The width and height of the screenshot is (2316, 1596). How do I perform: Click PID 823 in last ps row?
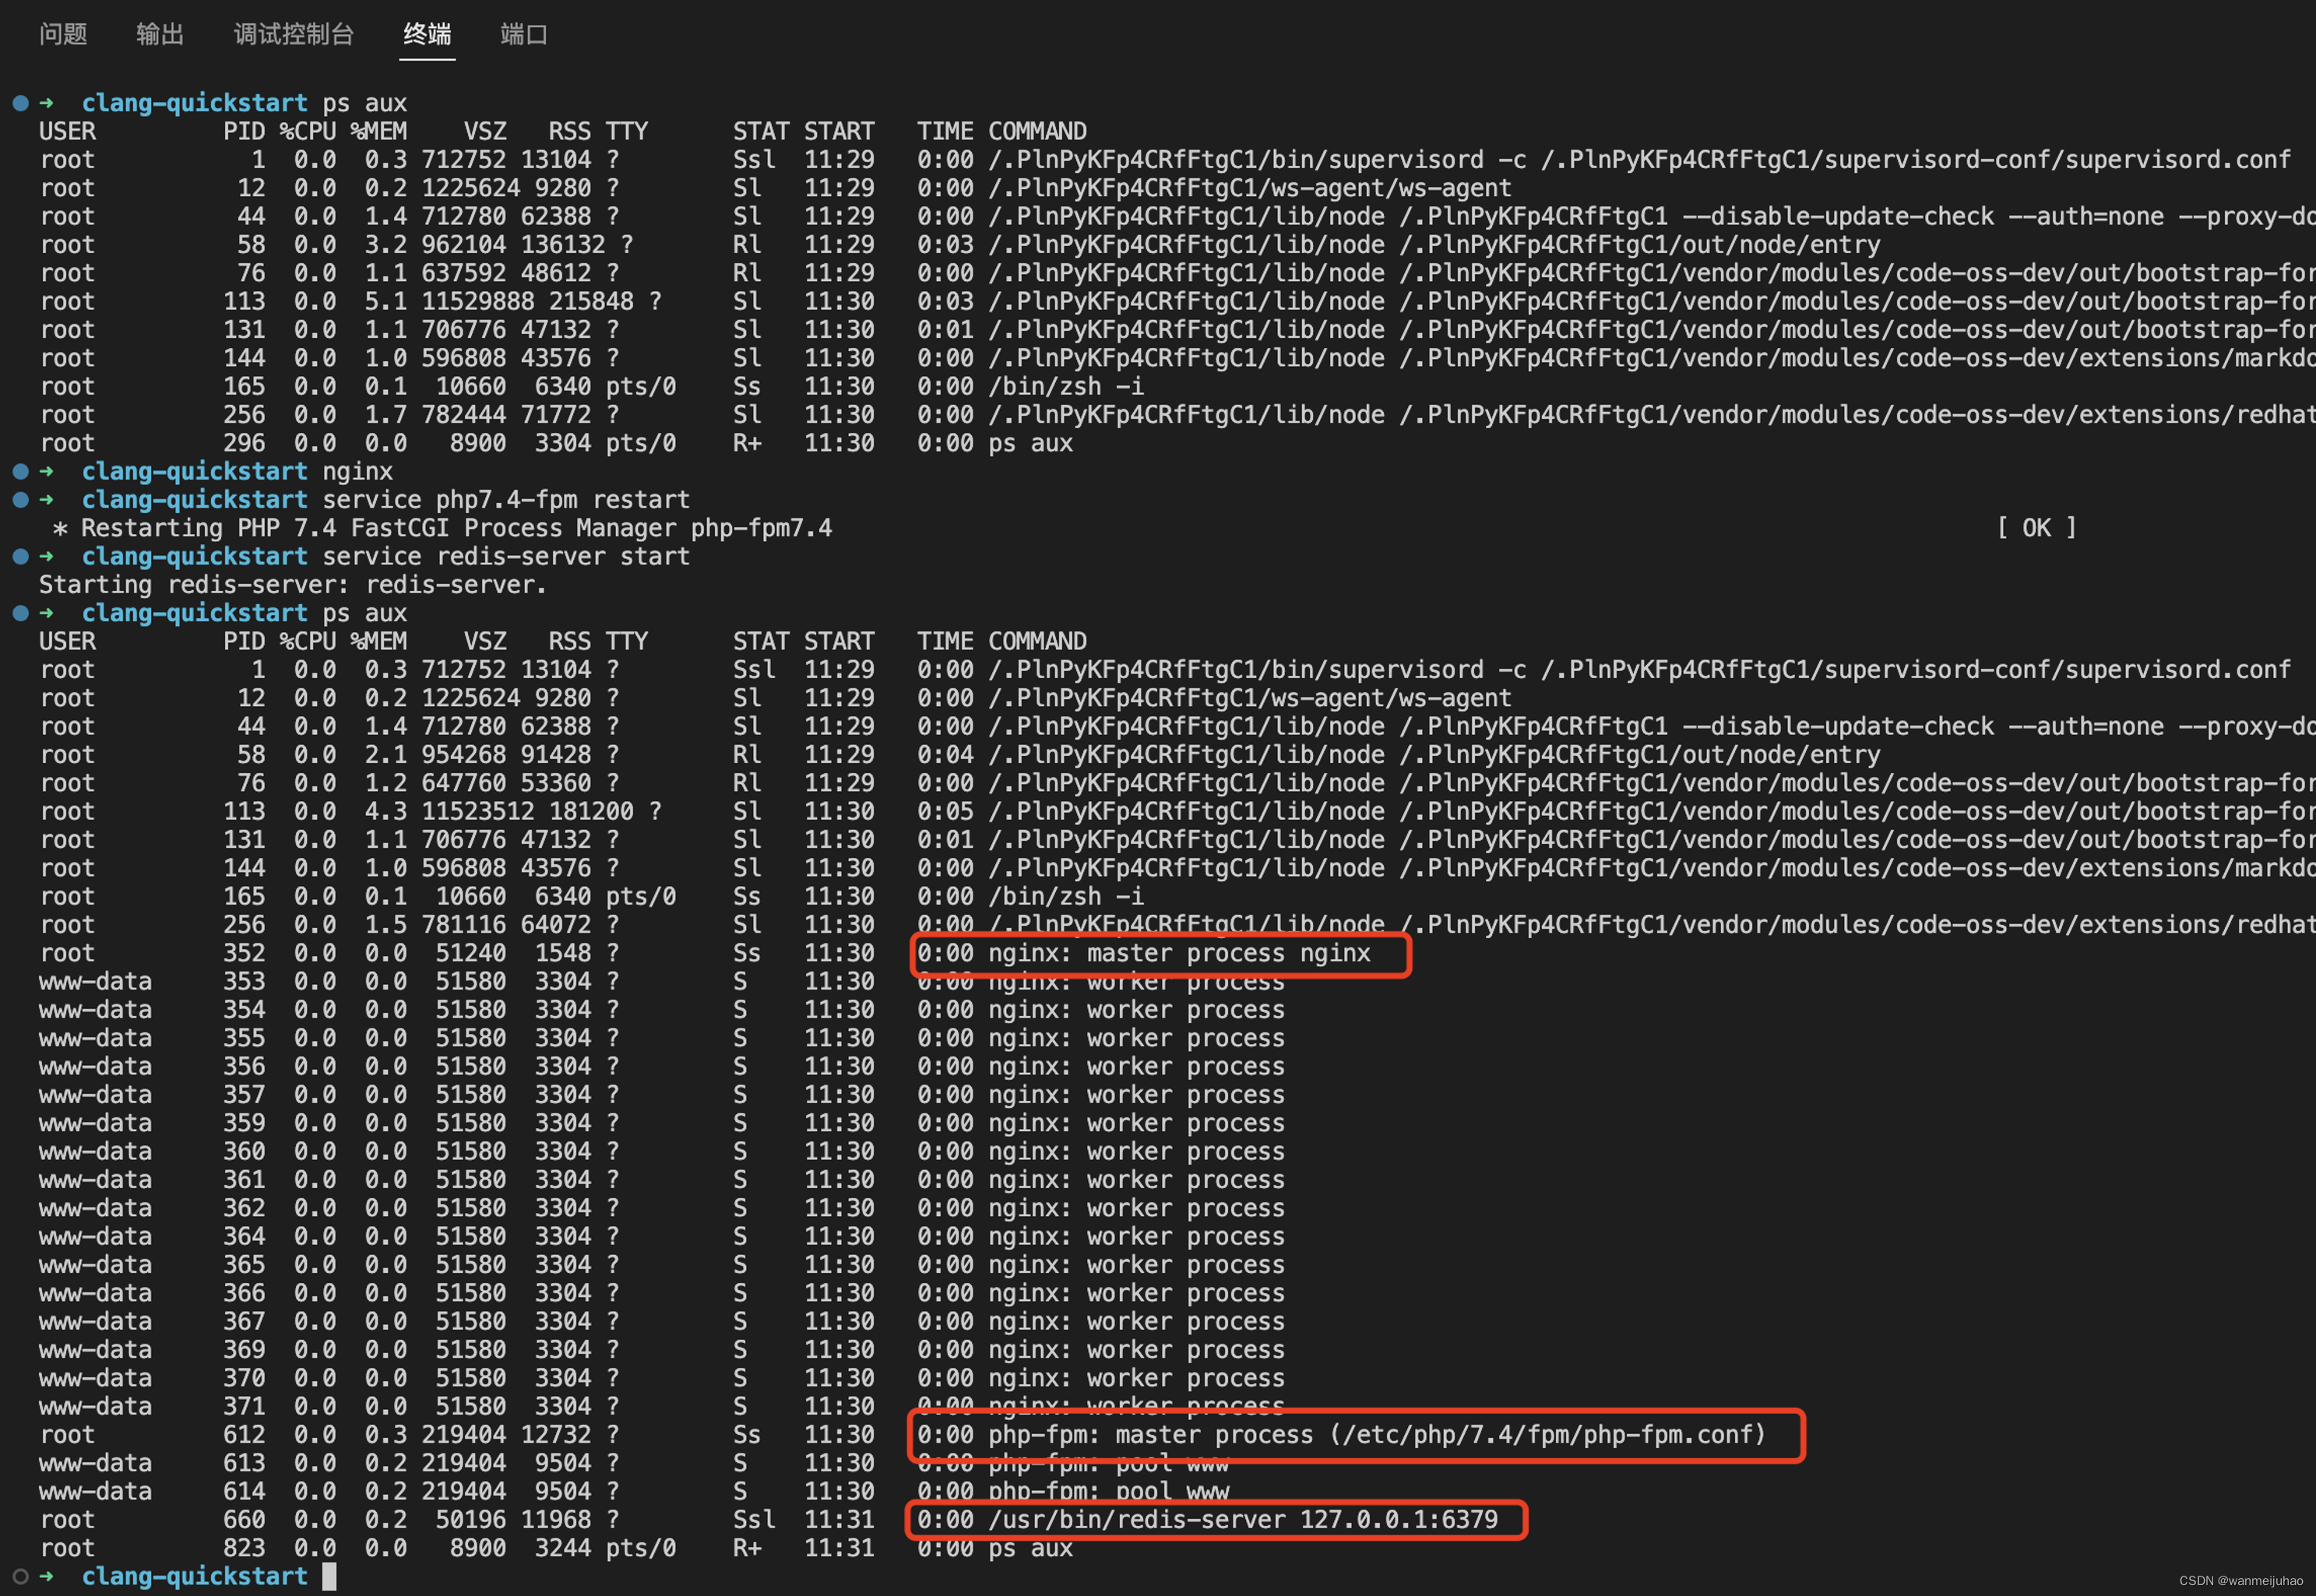(244, 1548)
